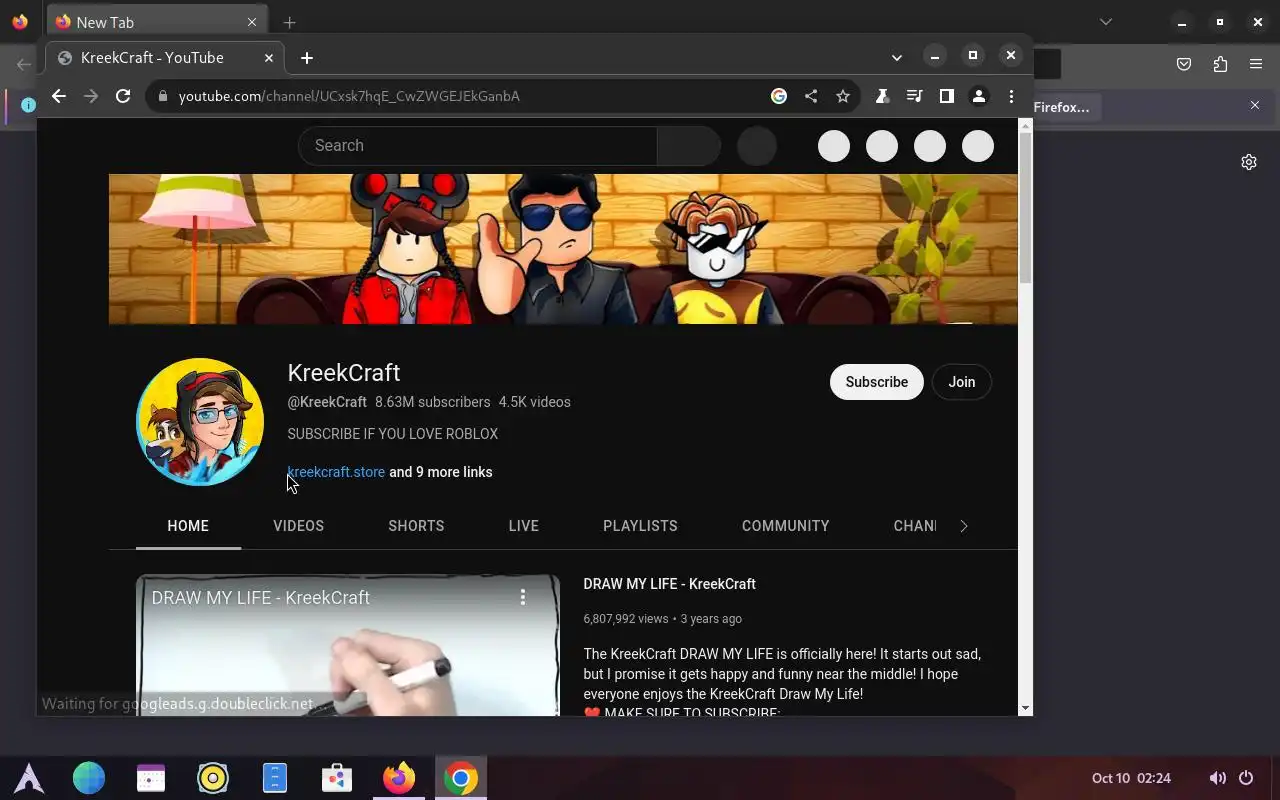Open Firefox list all tabs chevron
This screenshot has width=1280, height=800.
click(1106, 22)
